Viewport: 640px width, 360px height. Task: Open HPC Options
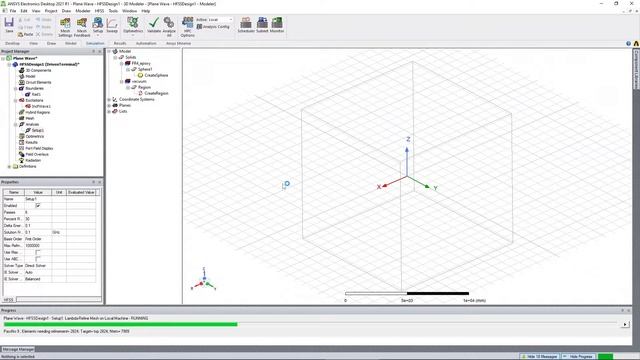[187, 27]
